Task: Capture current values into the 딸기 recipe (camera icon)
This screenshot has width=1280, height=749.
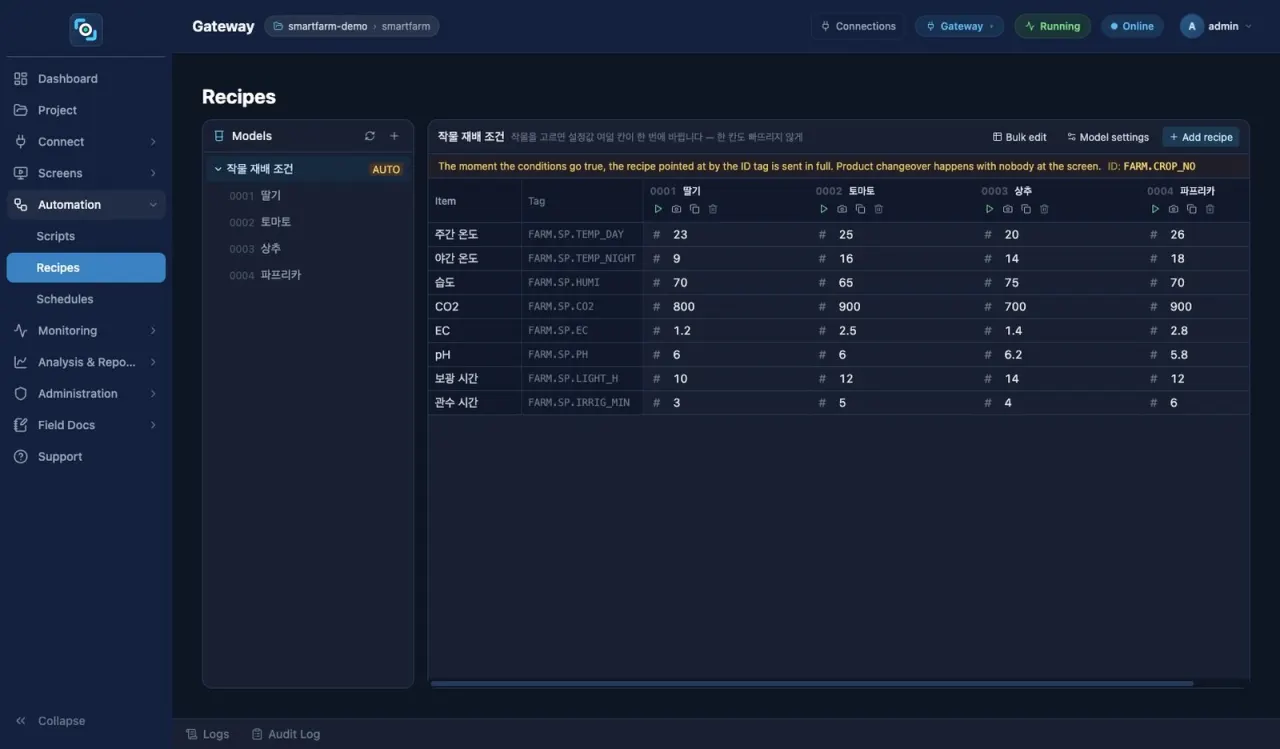Action: tap(676, 209)
